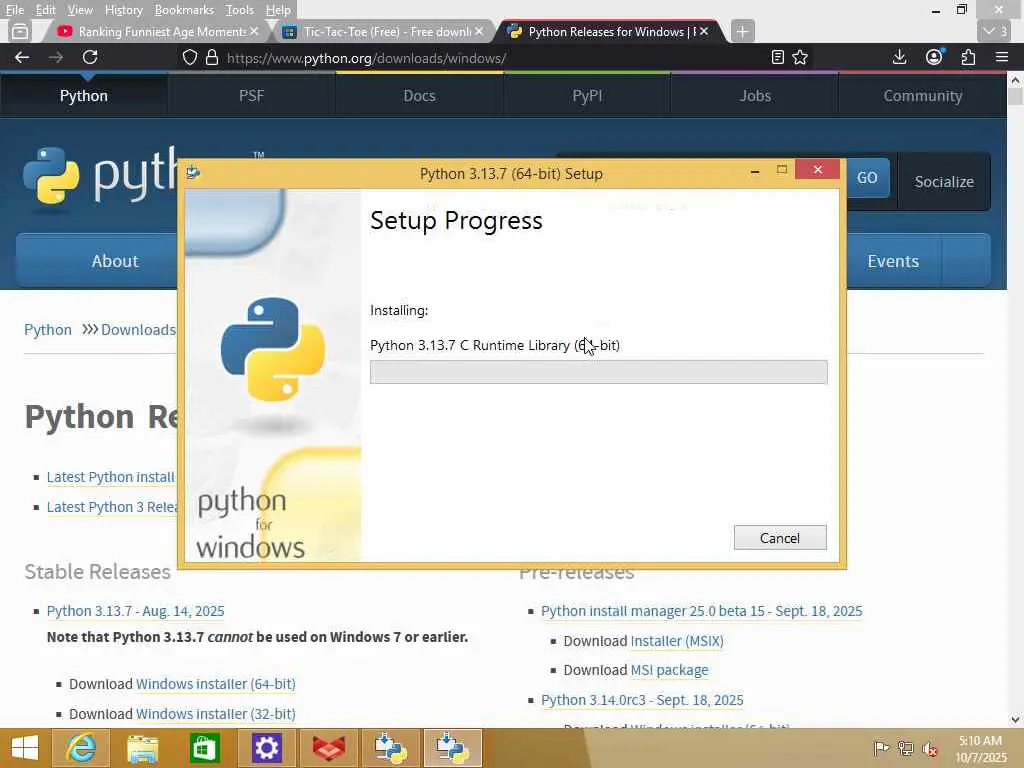Cancel the Python 3.13.7 setup
Viewport: 1024px width, 768px height.
pyautogui.click(x=780, y=537)
